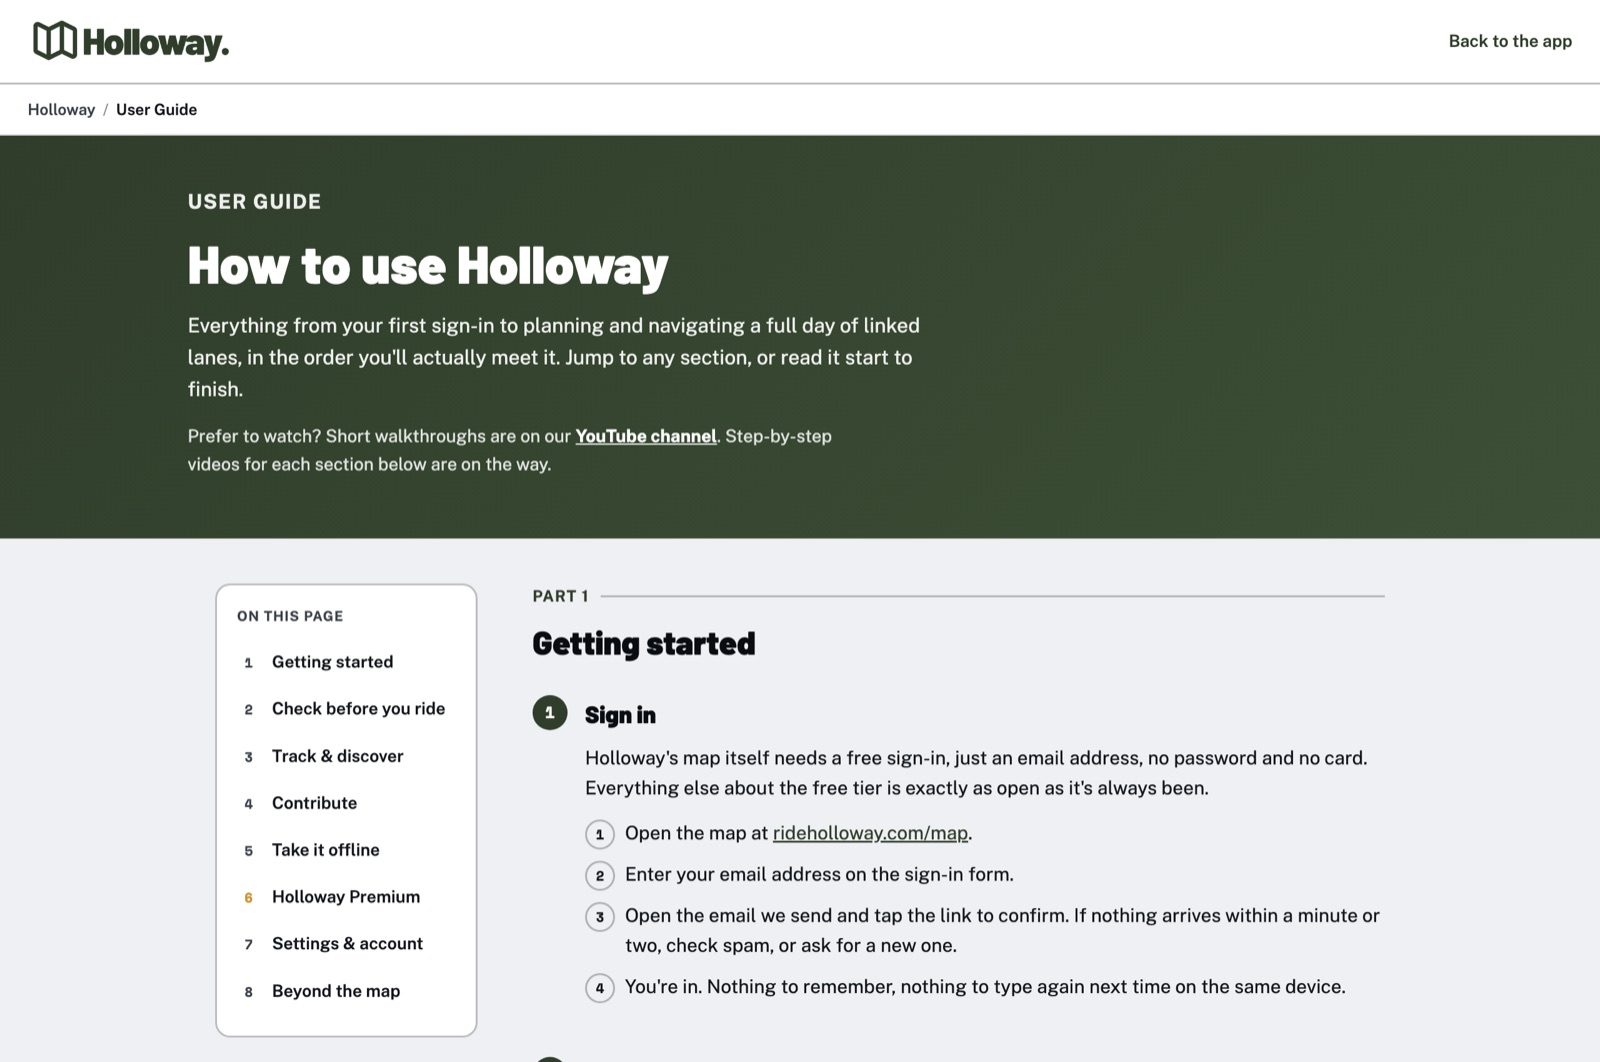Screen dimensions: 1600x1062
Task: Open the YouTube channel link
Action: point(646,436)
